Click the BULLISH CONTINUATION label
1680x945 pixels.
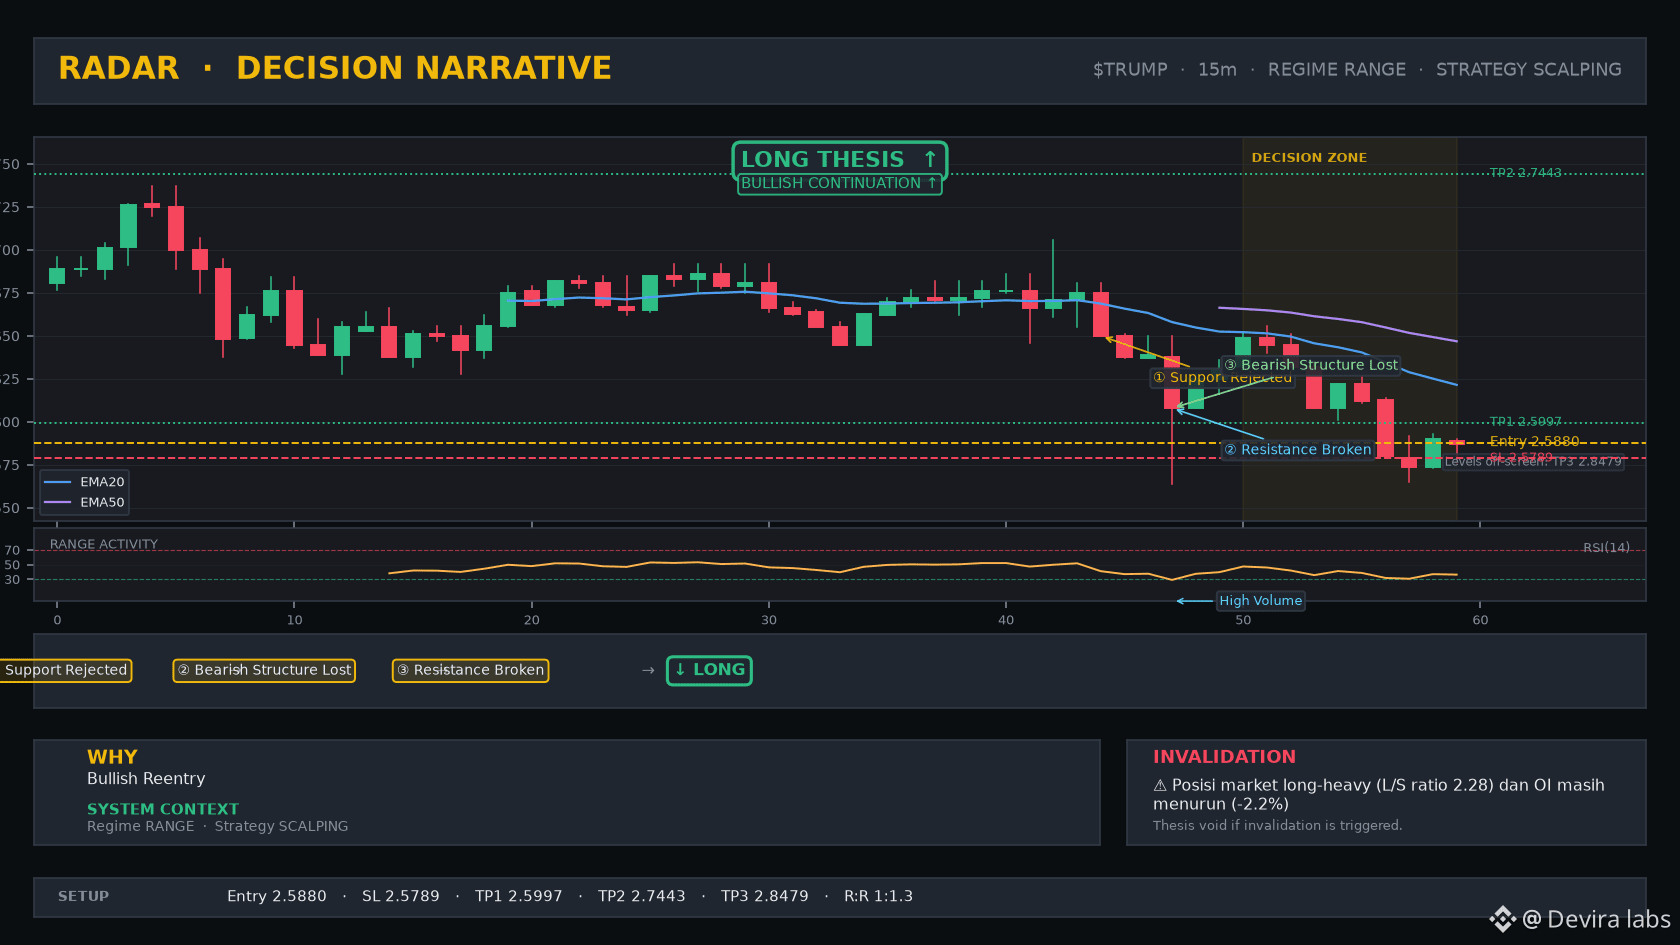point(839,184)
